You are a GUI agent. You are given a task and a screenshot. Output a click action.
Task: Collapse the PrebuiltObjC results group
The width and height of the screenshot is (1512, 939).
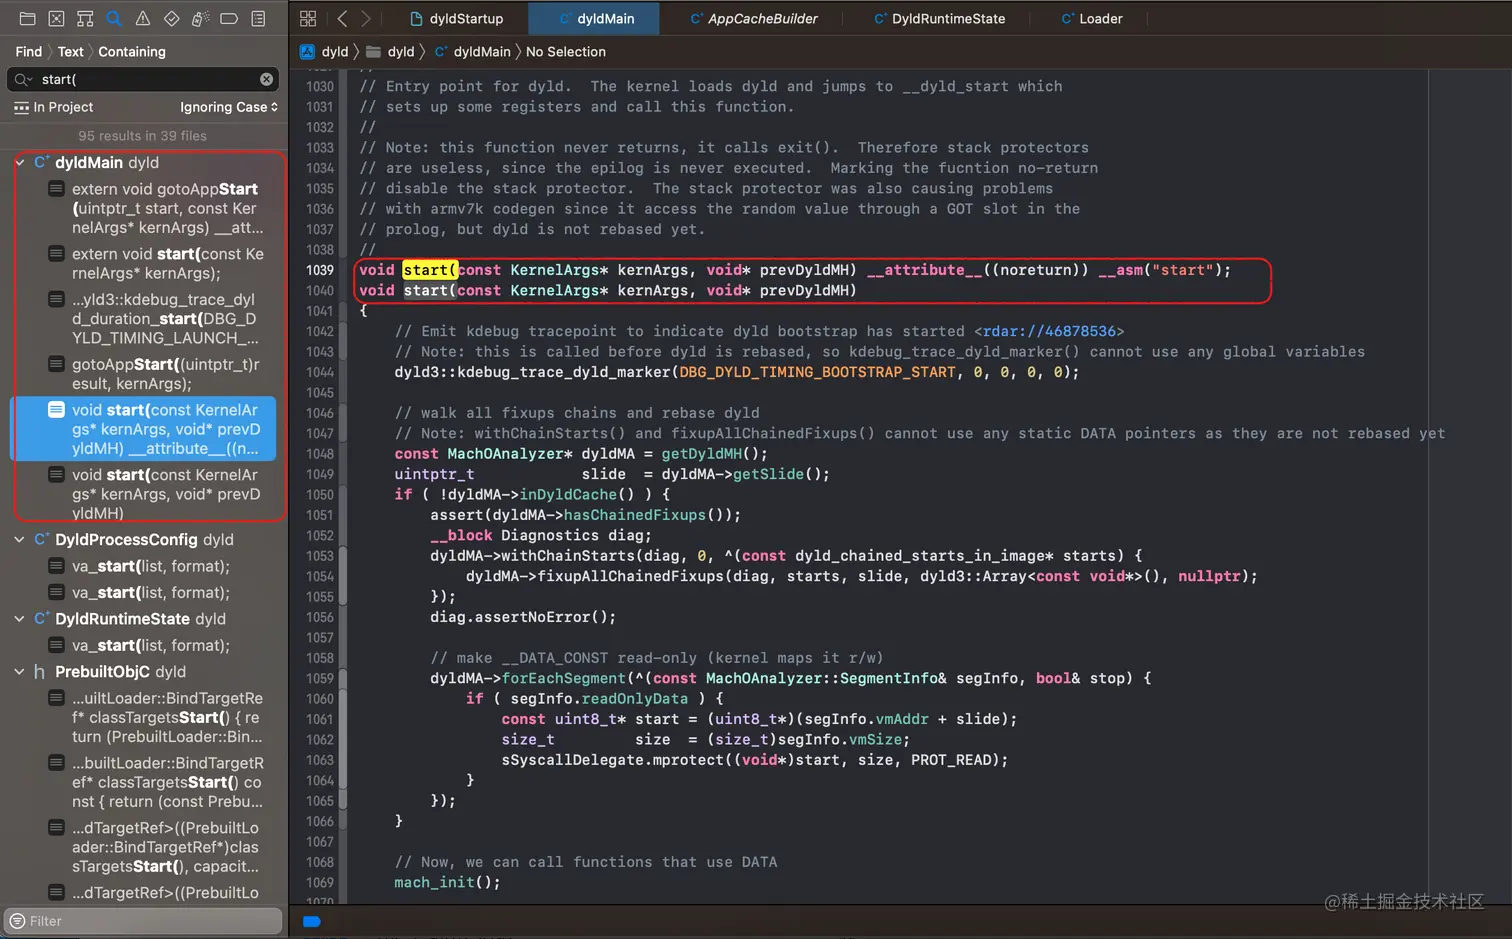[x=20, y=672]
